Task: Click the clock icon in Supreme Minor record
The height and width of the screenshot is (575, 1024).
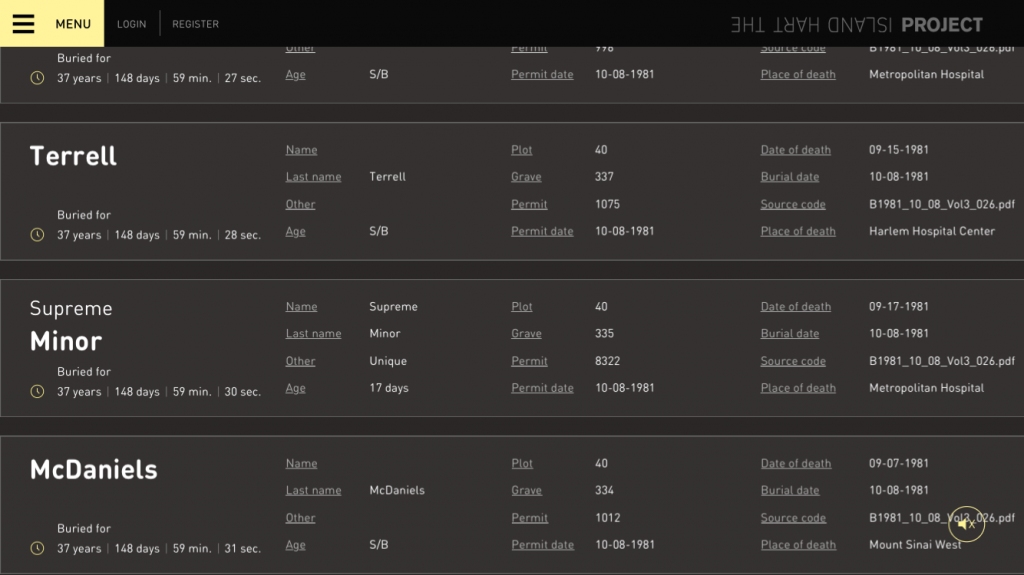Action: pyautogui.click(x=38, y=392)
